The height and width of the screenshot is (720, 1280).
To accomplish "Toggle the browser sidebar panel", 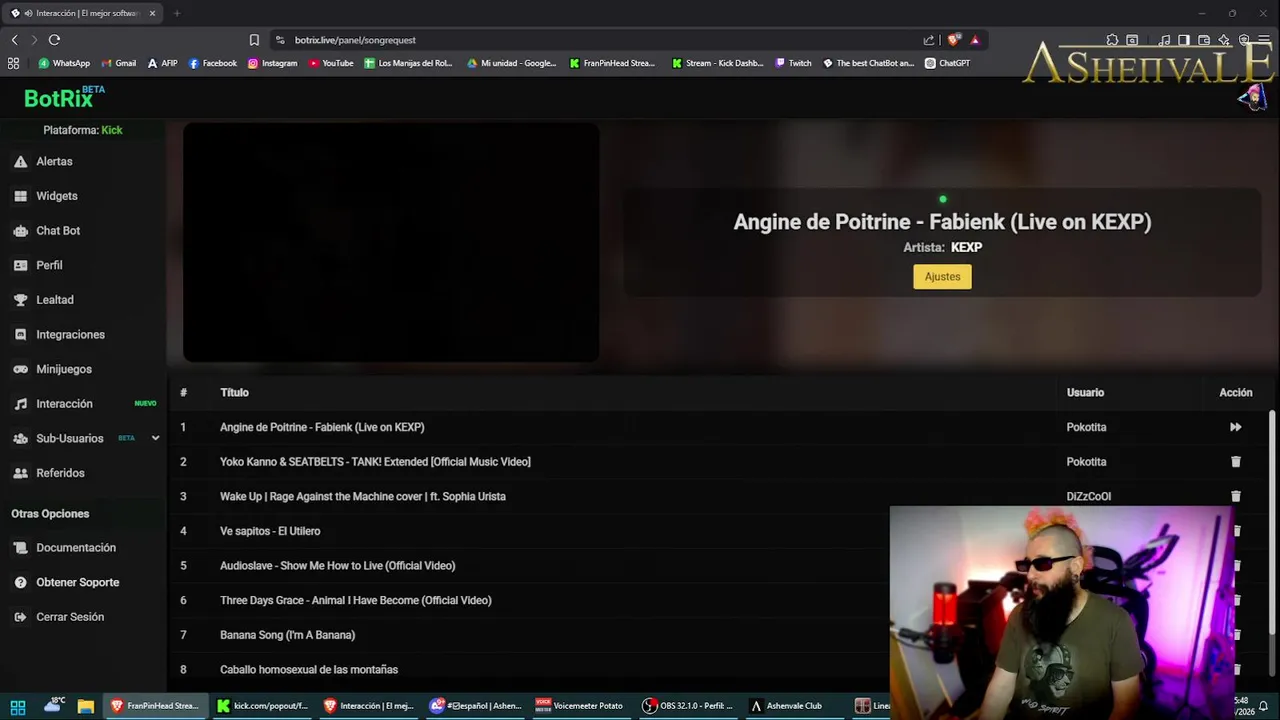I will [x=1184, y=40].
